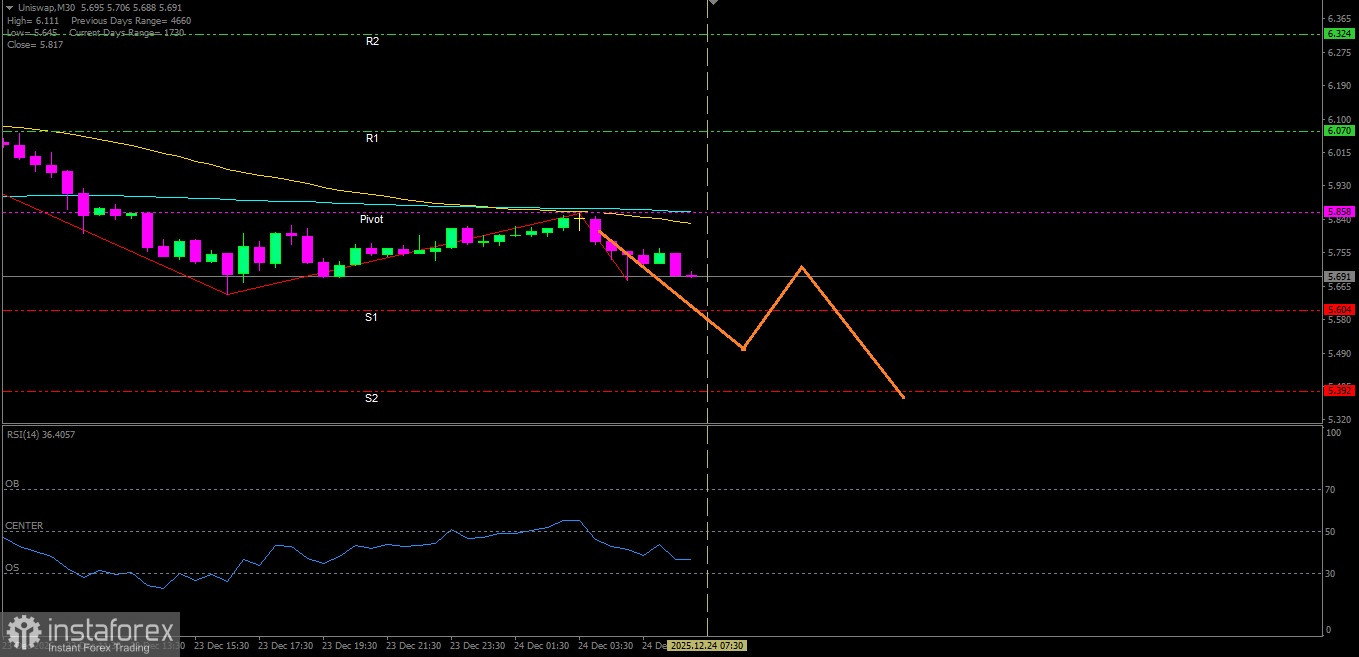
Task: Click the OB overbought level label
Action: [x=12, y=483]
